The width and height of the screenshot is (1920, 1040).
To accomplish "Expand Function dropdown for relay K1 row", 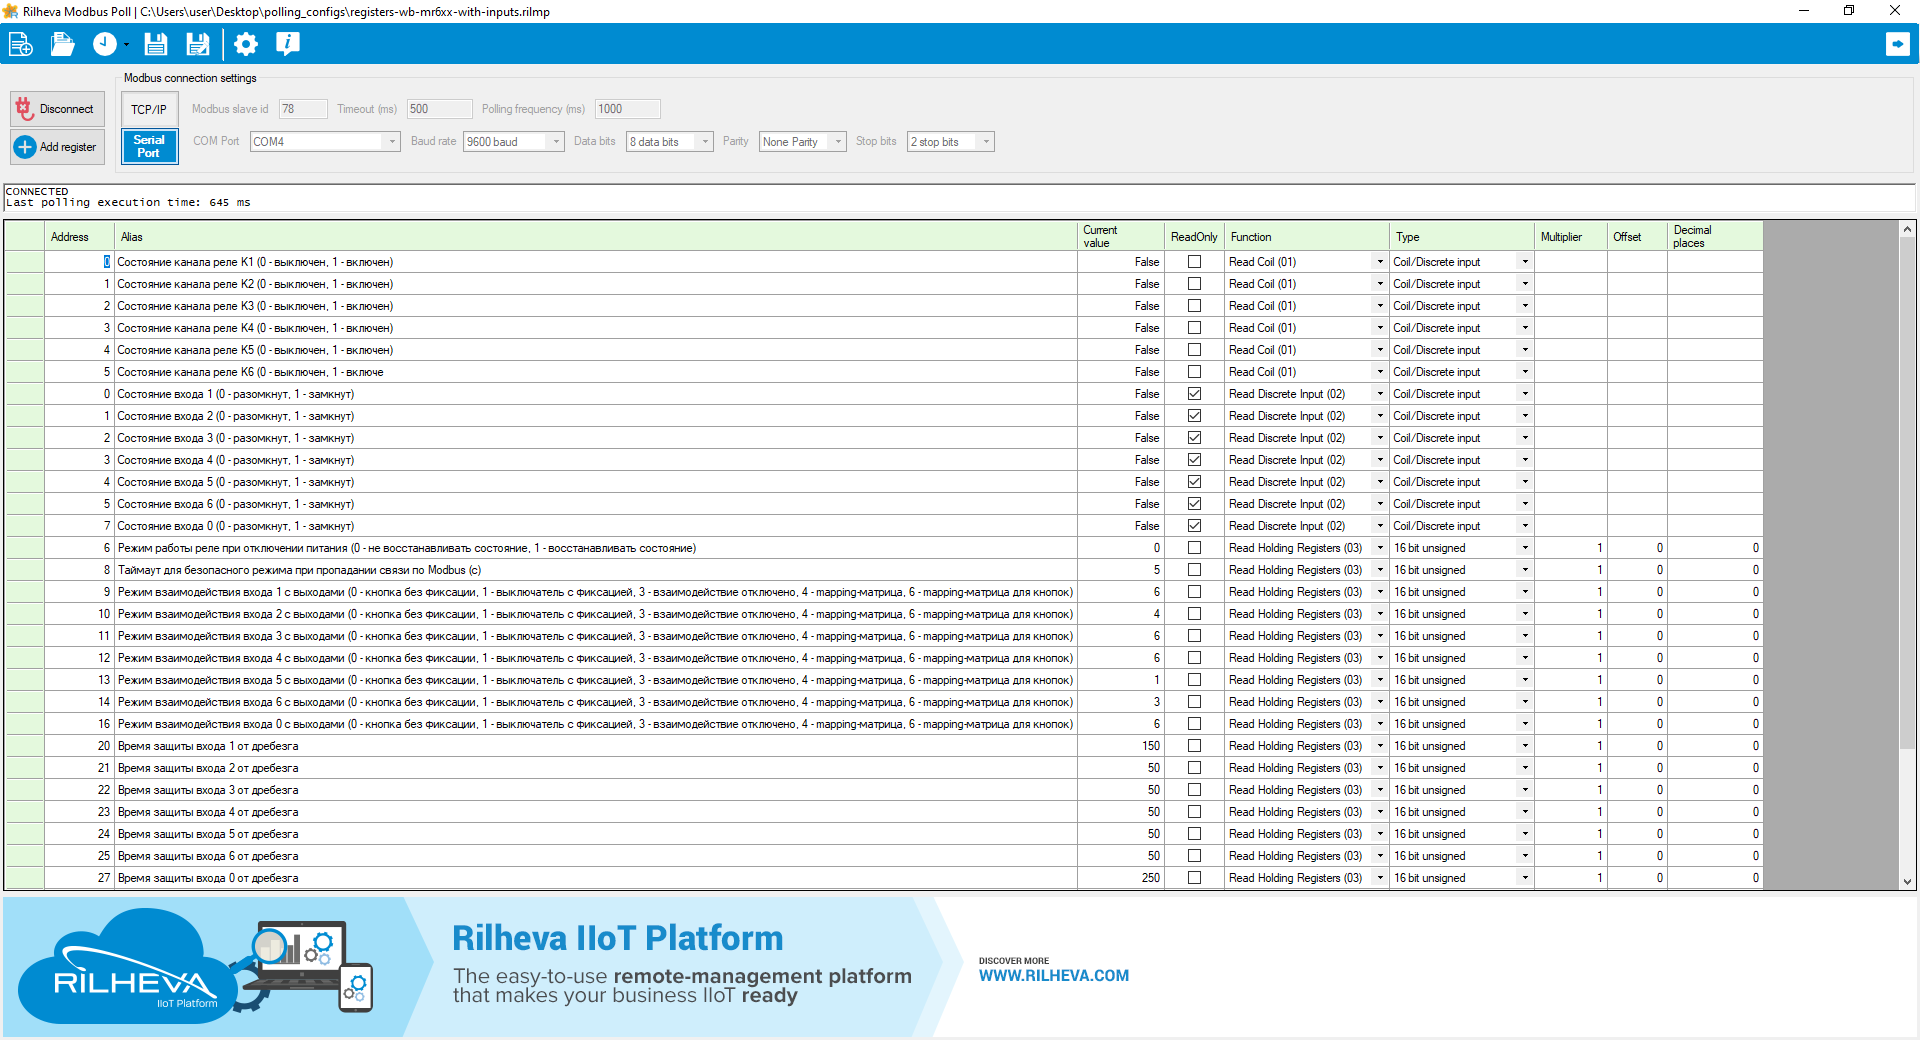I will (1380, 262).
